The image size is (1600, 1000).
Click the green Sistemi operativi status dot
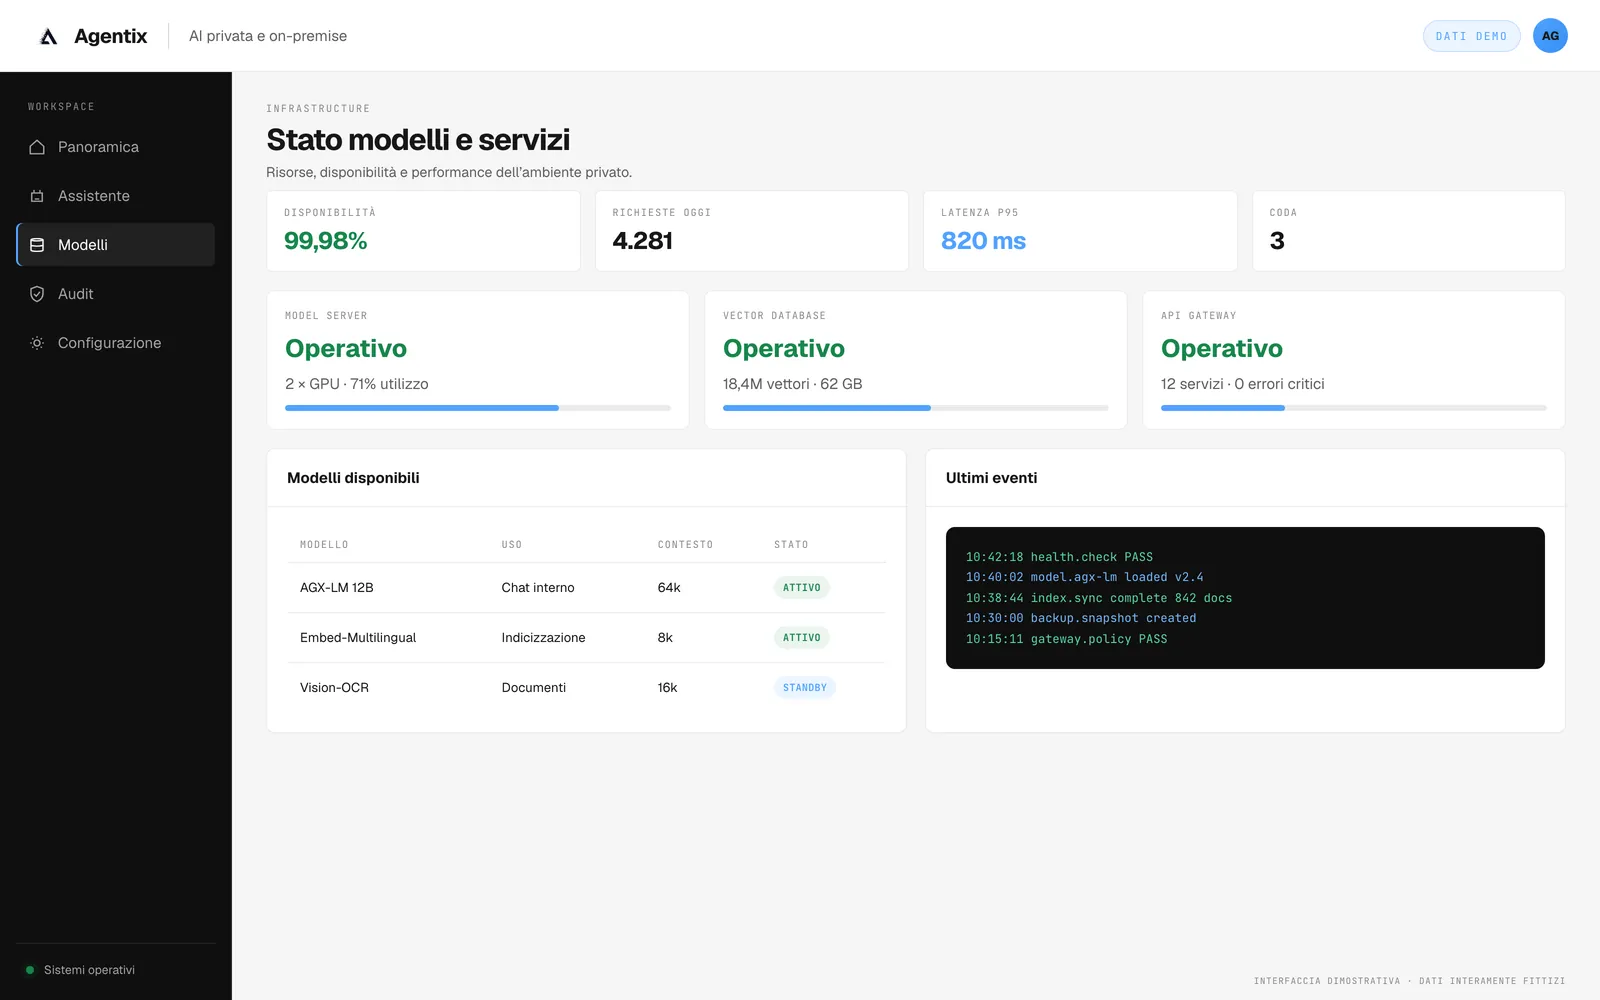pyautogui.click(x=30, y=970)
